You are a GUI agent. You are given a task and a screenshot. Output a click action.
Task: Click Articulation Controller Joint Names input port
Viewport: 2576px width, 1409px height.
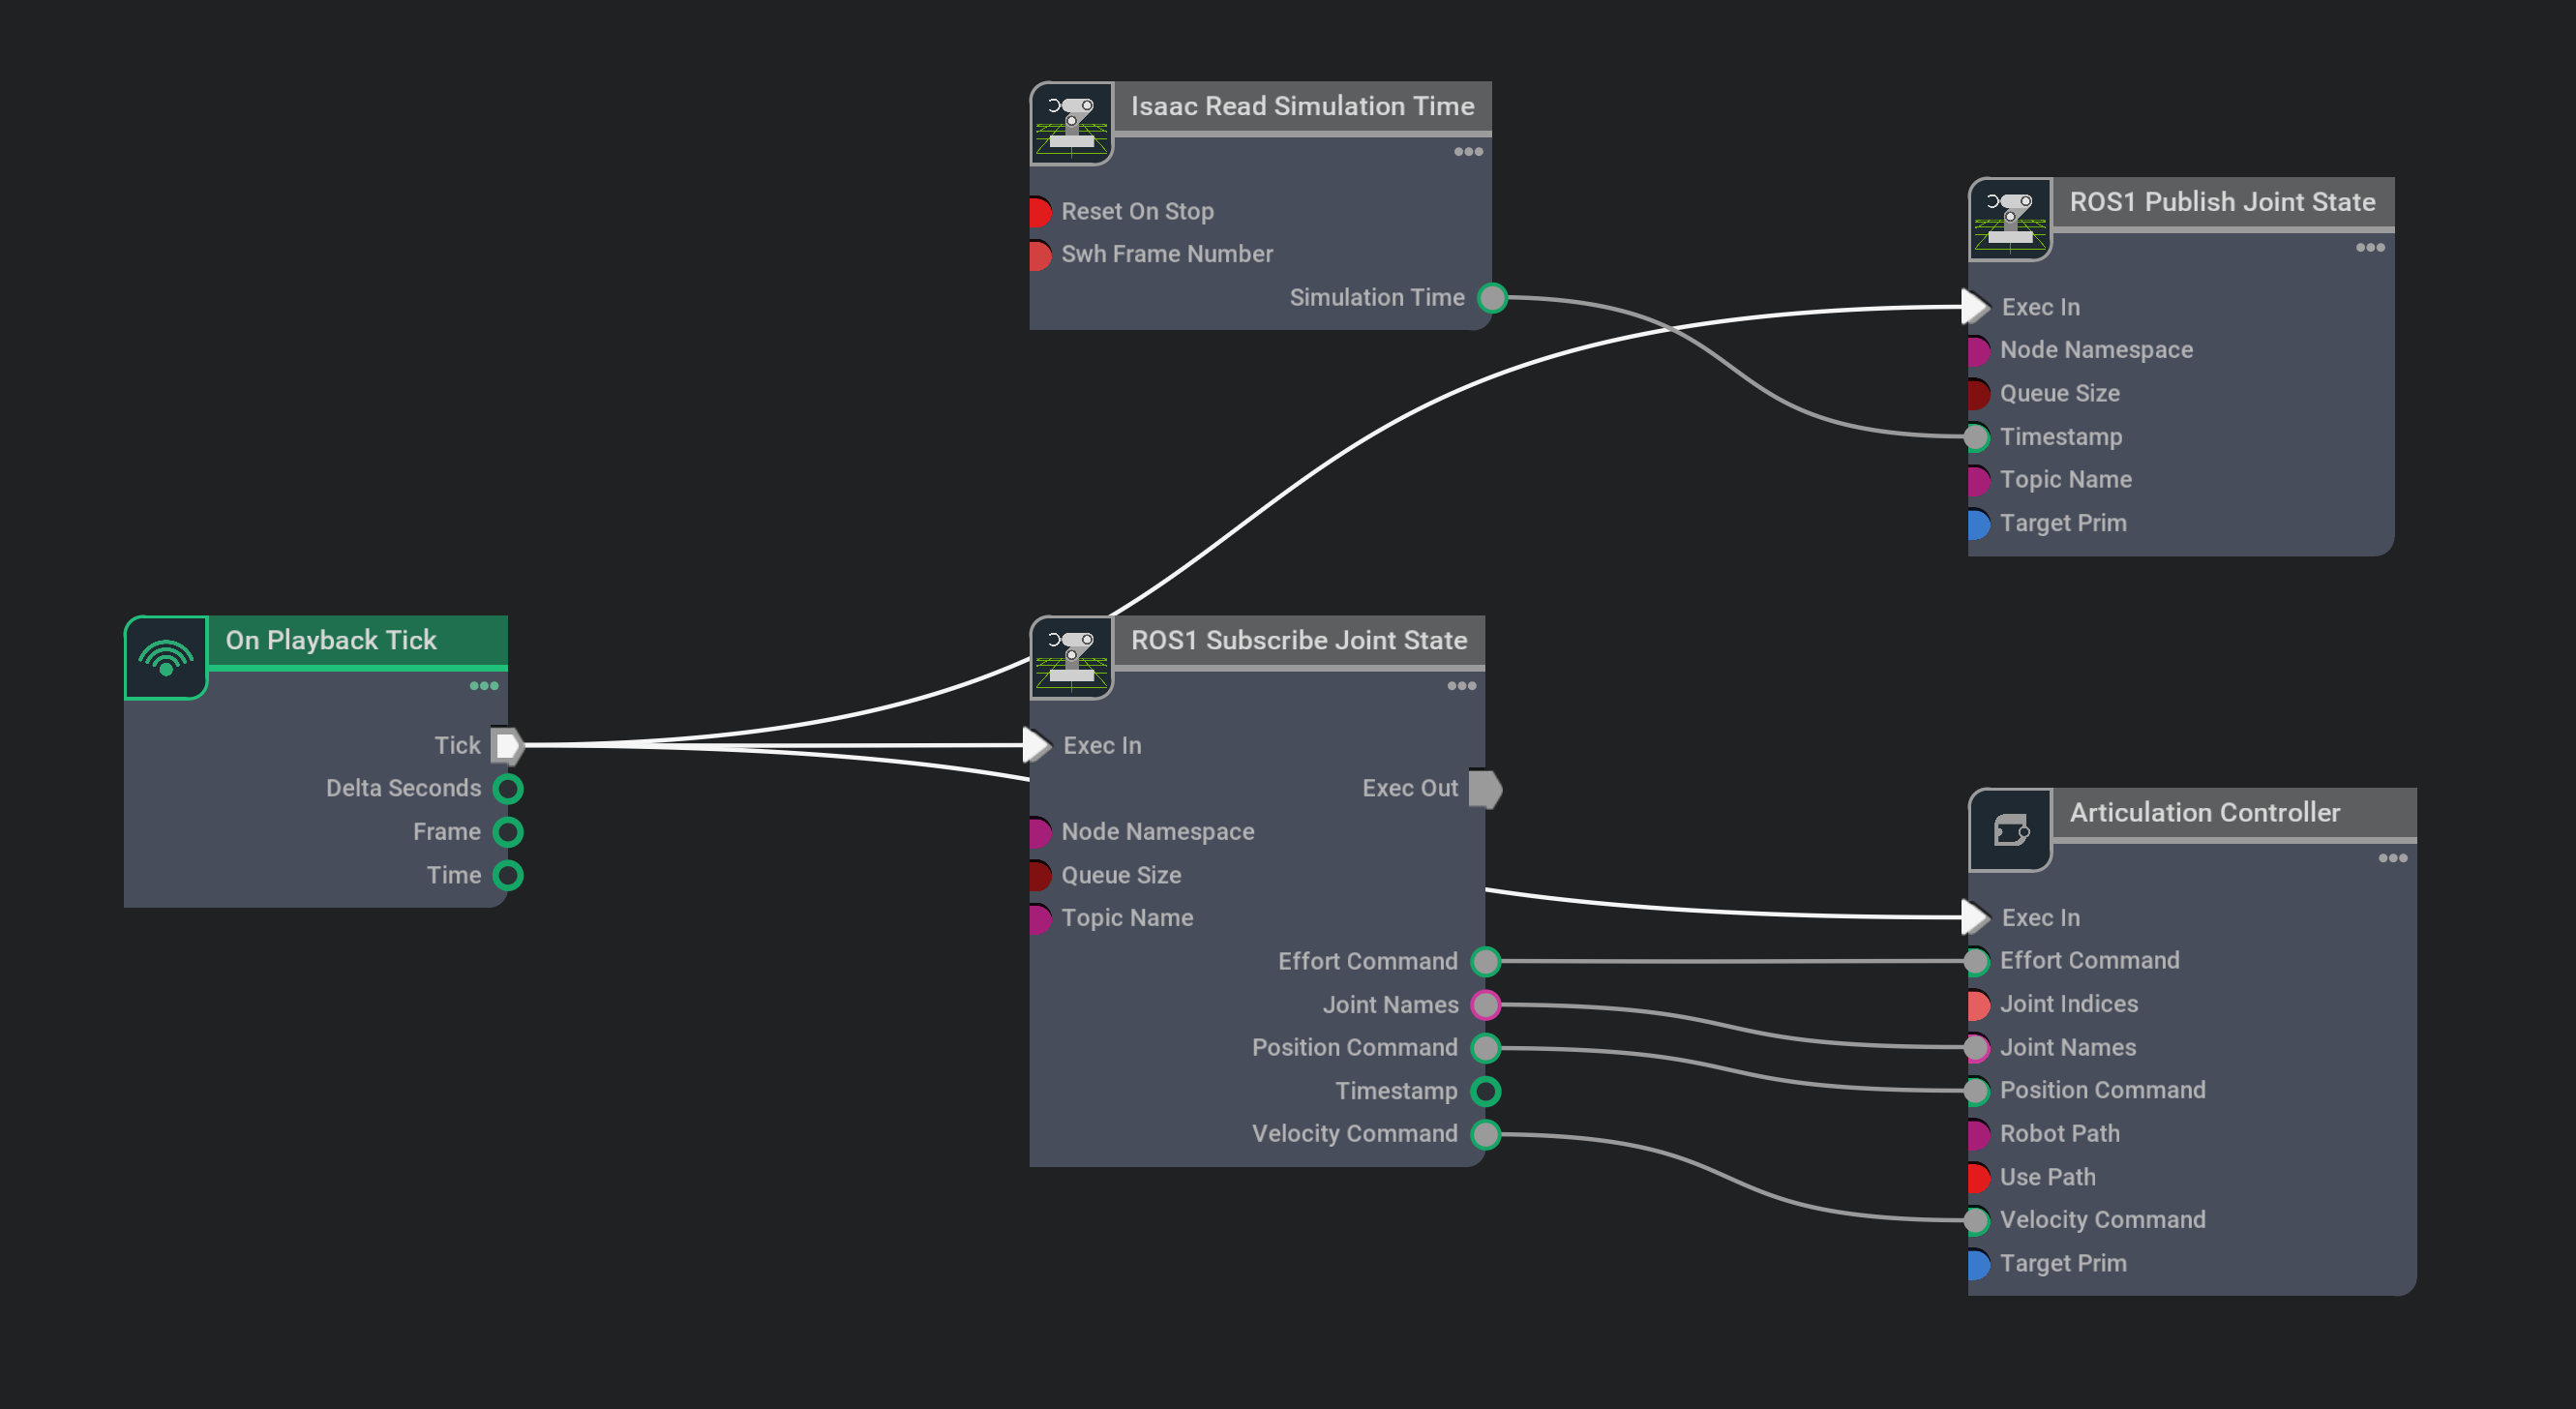tap(1977, 1048)
